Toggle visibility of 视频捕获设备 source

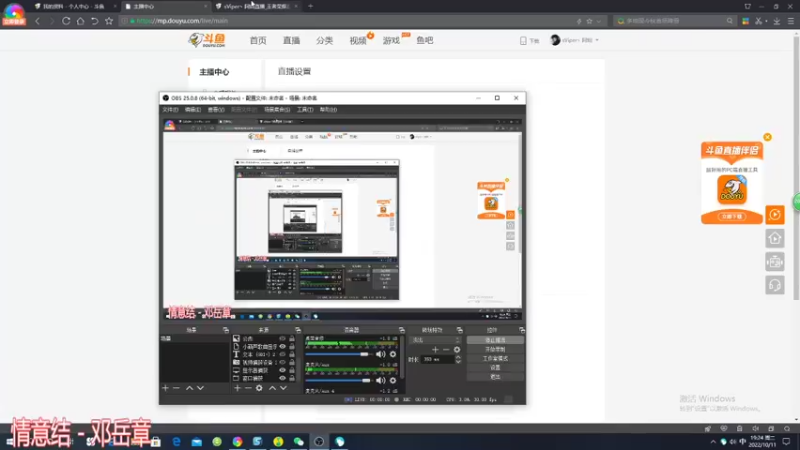[282, 362]
